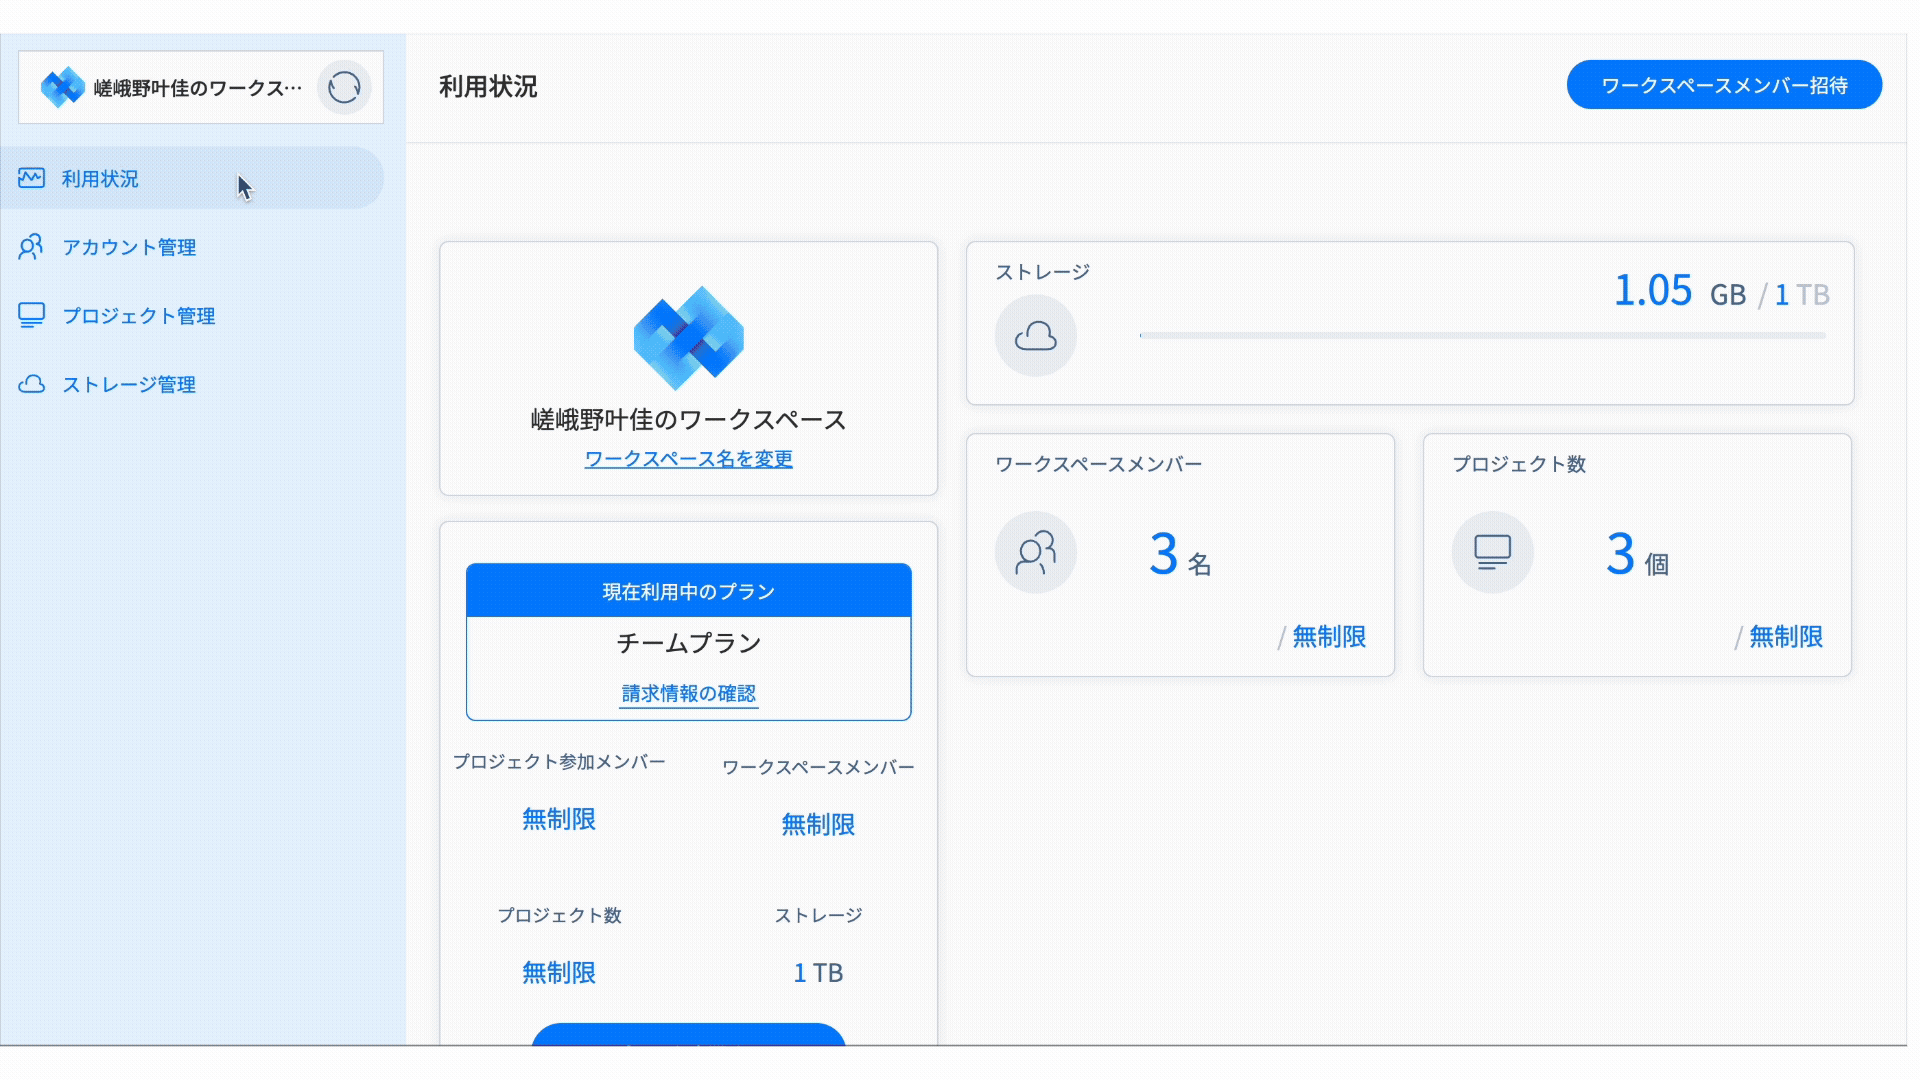Open the プロジェクト管理 menu item
Viewport: 1920px width, 1080px height.
point(139,316)
